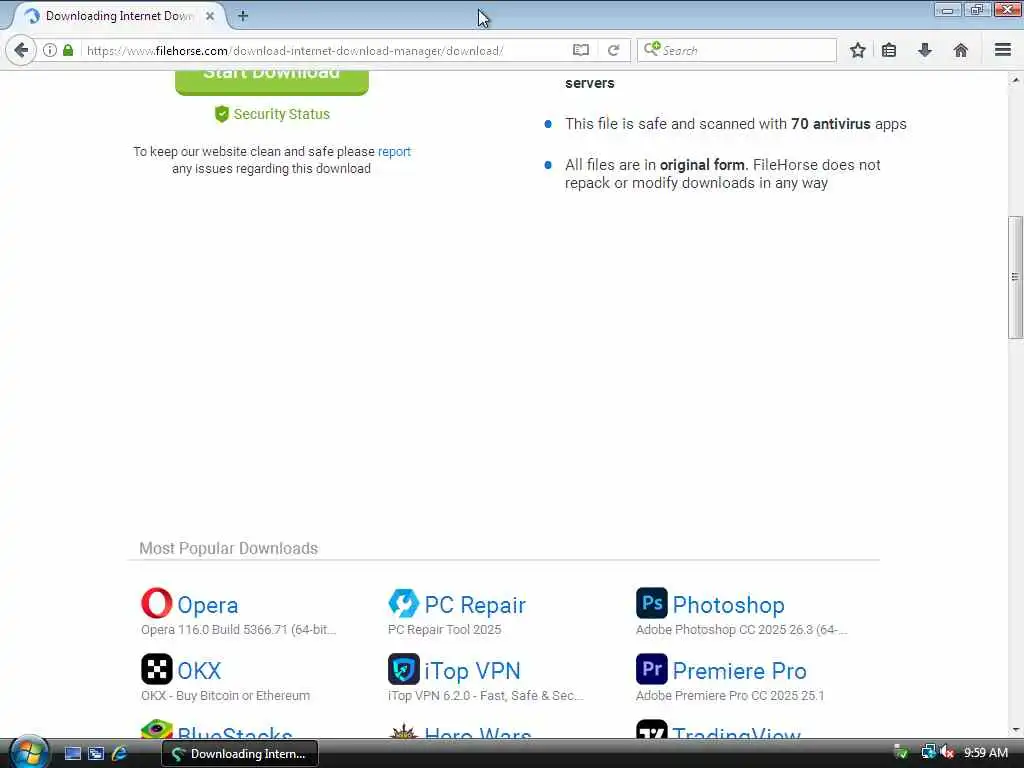1024x768 pixels.
Task: Focus the browser search box
Action: (x=737, y=50)
